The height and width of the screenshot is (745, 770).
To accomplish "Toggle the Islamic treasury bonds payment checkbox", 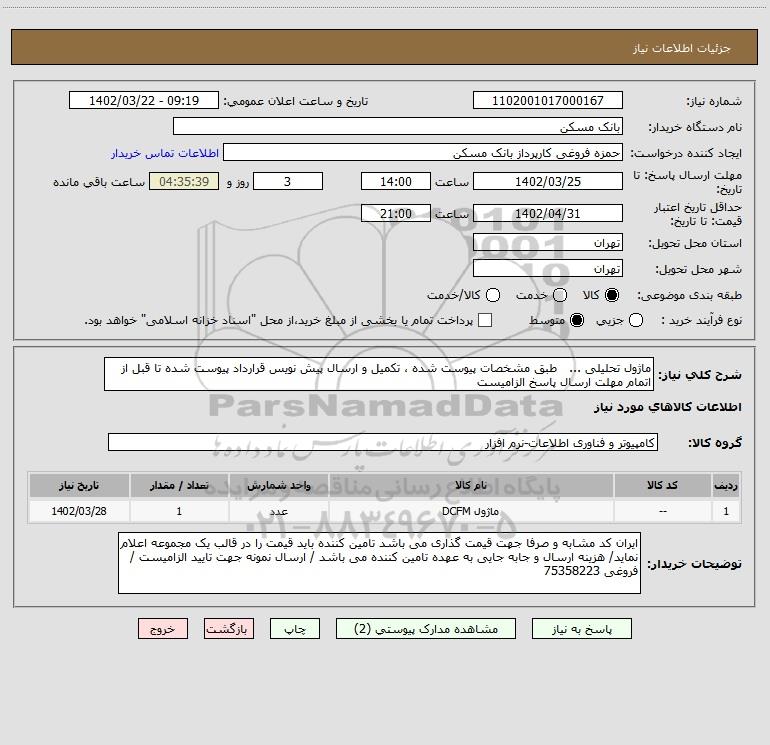I will tap(485, 320).
